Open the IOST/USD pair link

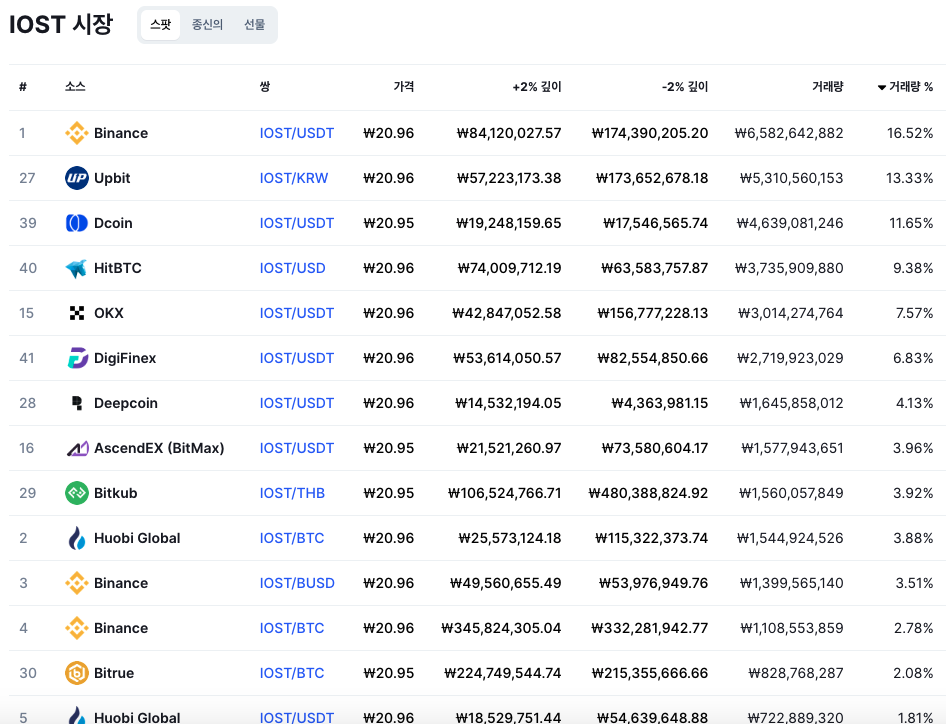293,268
